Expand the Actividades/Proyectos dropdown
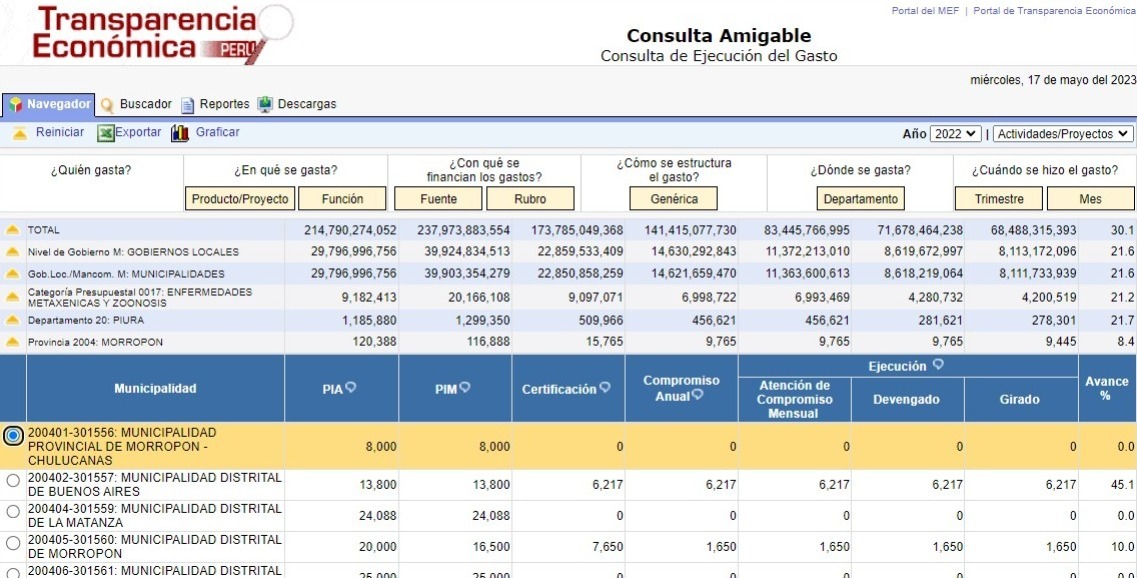The height and width of the screenshot is (578, 1137). tap(1063, 134)
